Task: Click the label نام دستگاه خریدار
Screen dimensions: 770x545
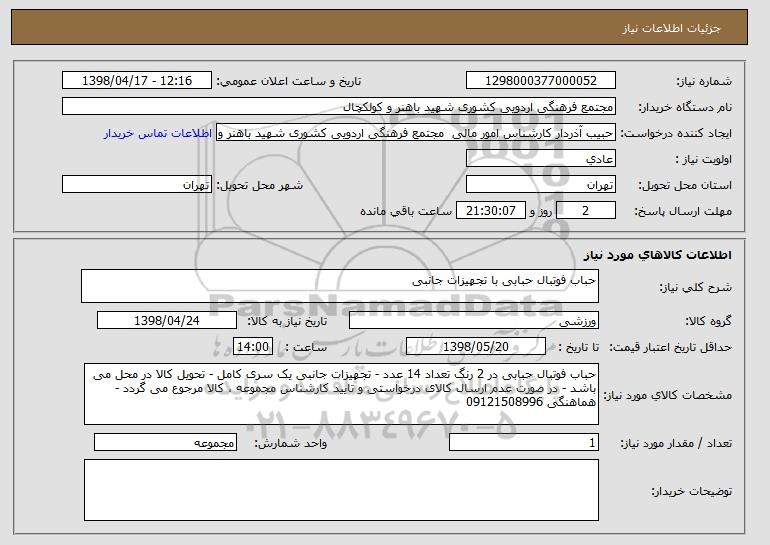Action: click(x=685, y=107)
